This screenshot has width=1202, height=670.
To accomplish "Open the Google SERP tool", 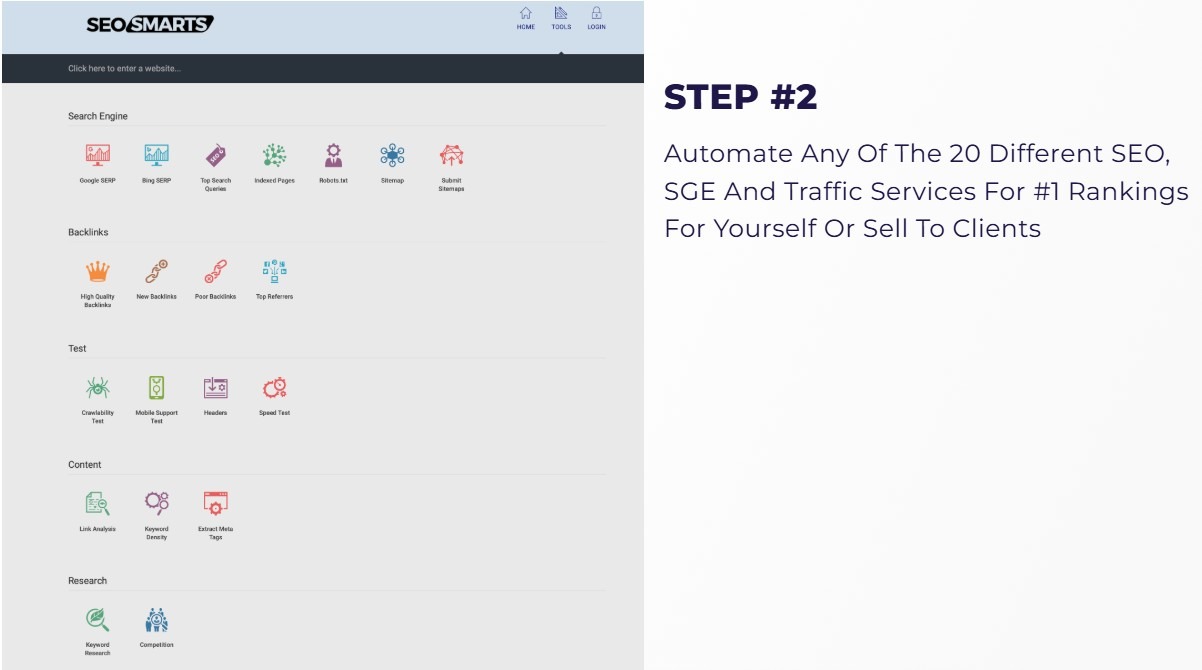I will pyautogui.click(x=98, y=155).
